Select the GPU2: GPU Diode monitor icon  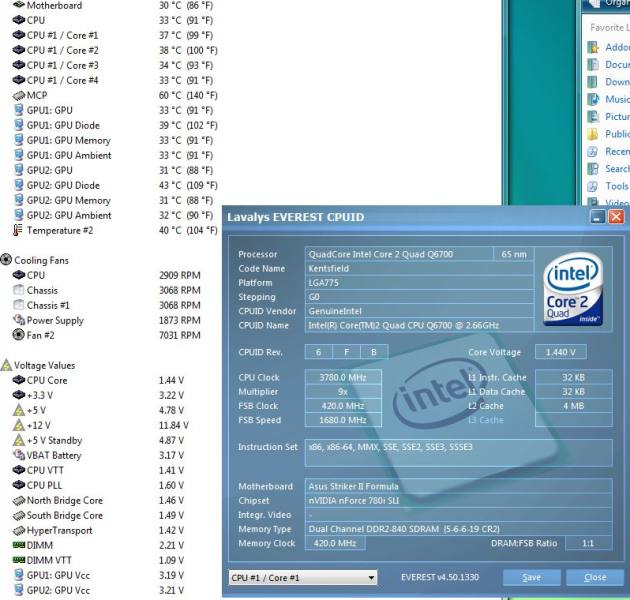(18, 185)
